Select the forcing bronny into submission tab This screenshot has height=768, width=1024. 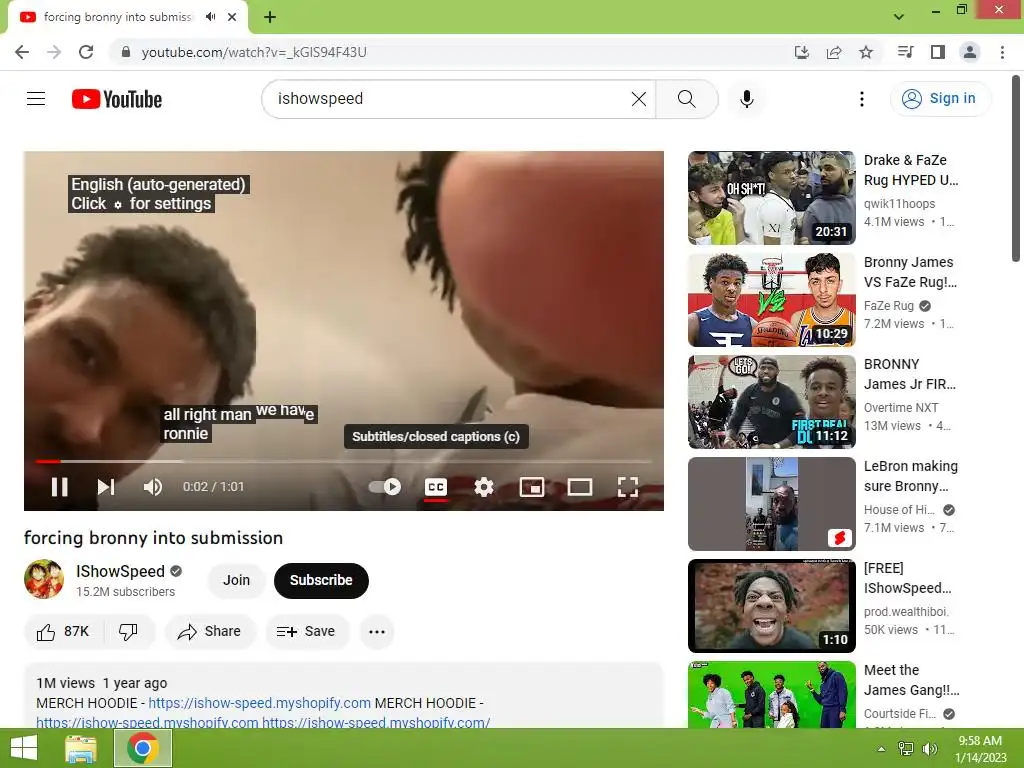(x=118, y=17)
